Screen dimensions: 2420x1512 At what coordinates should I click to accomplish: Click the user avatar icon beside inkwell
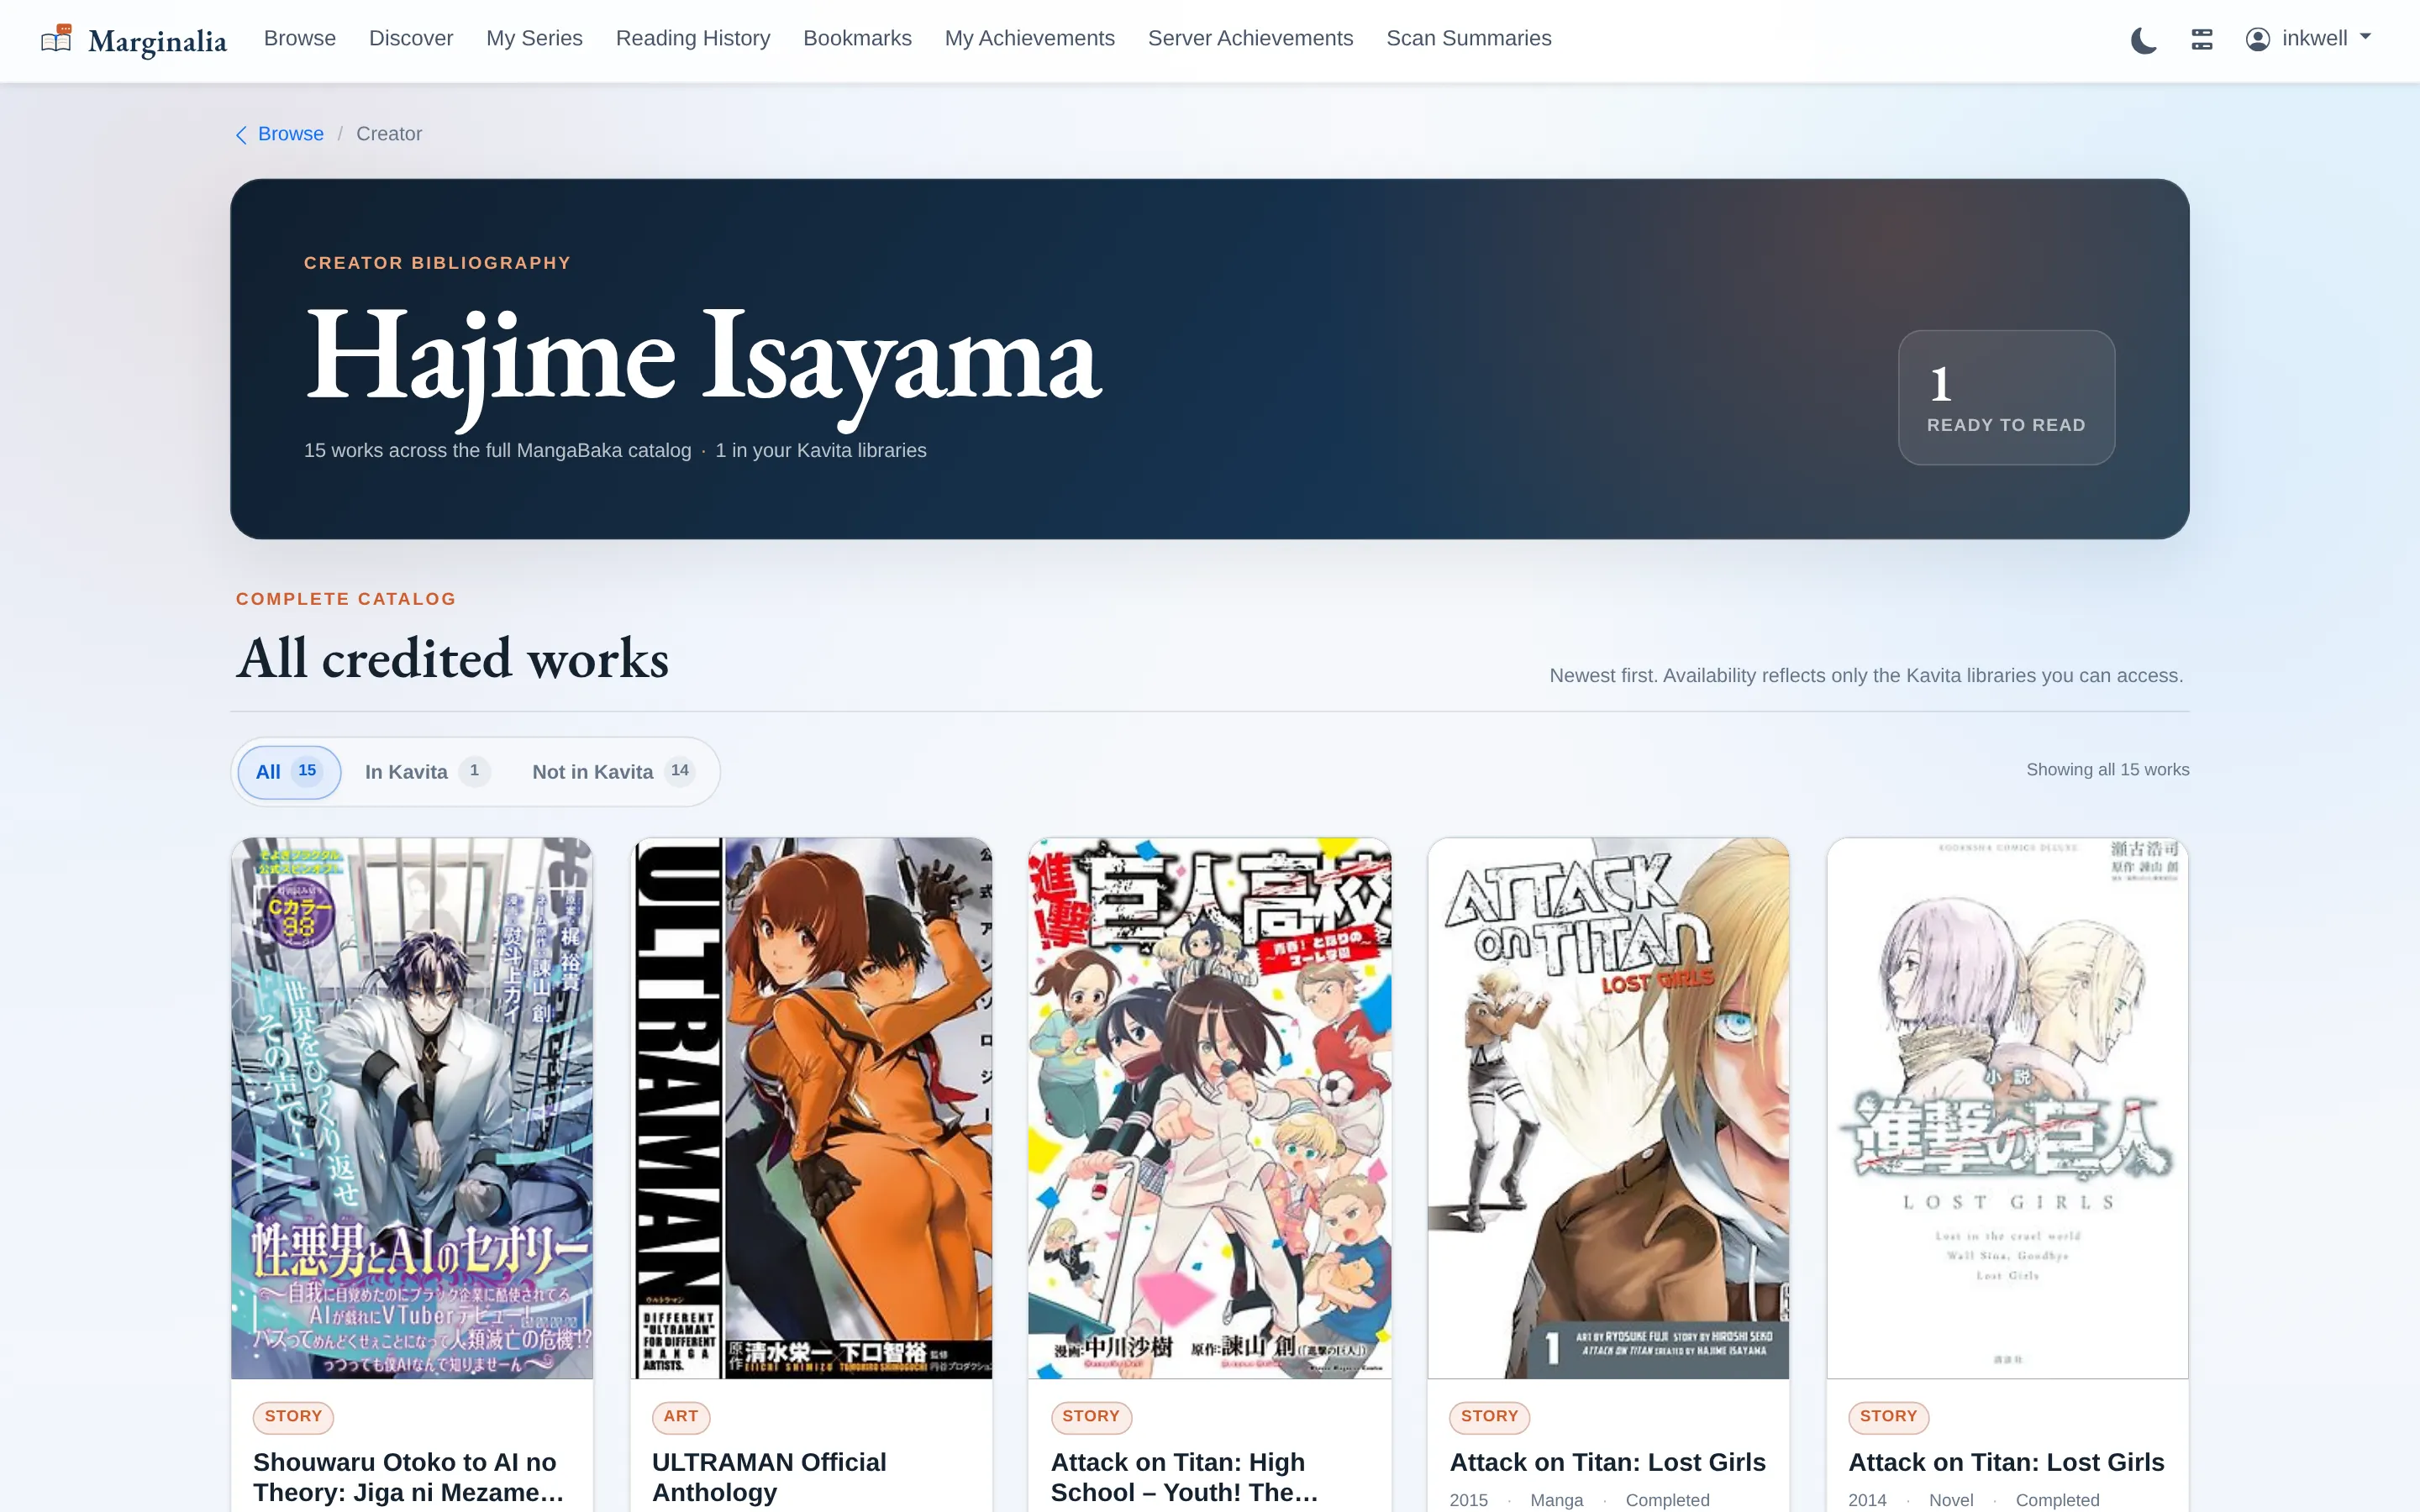pyautogui.click(x=2257, y=39)
